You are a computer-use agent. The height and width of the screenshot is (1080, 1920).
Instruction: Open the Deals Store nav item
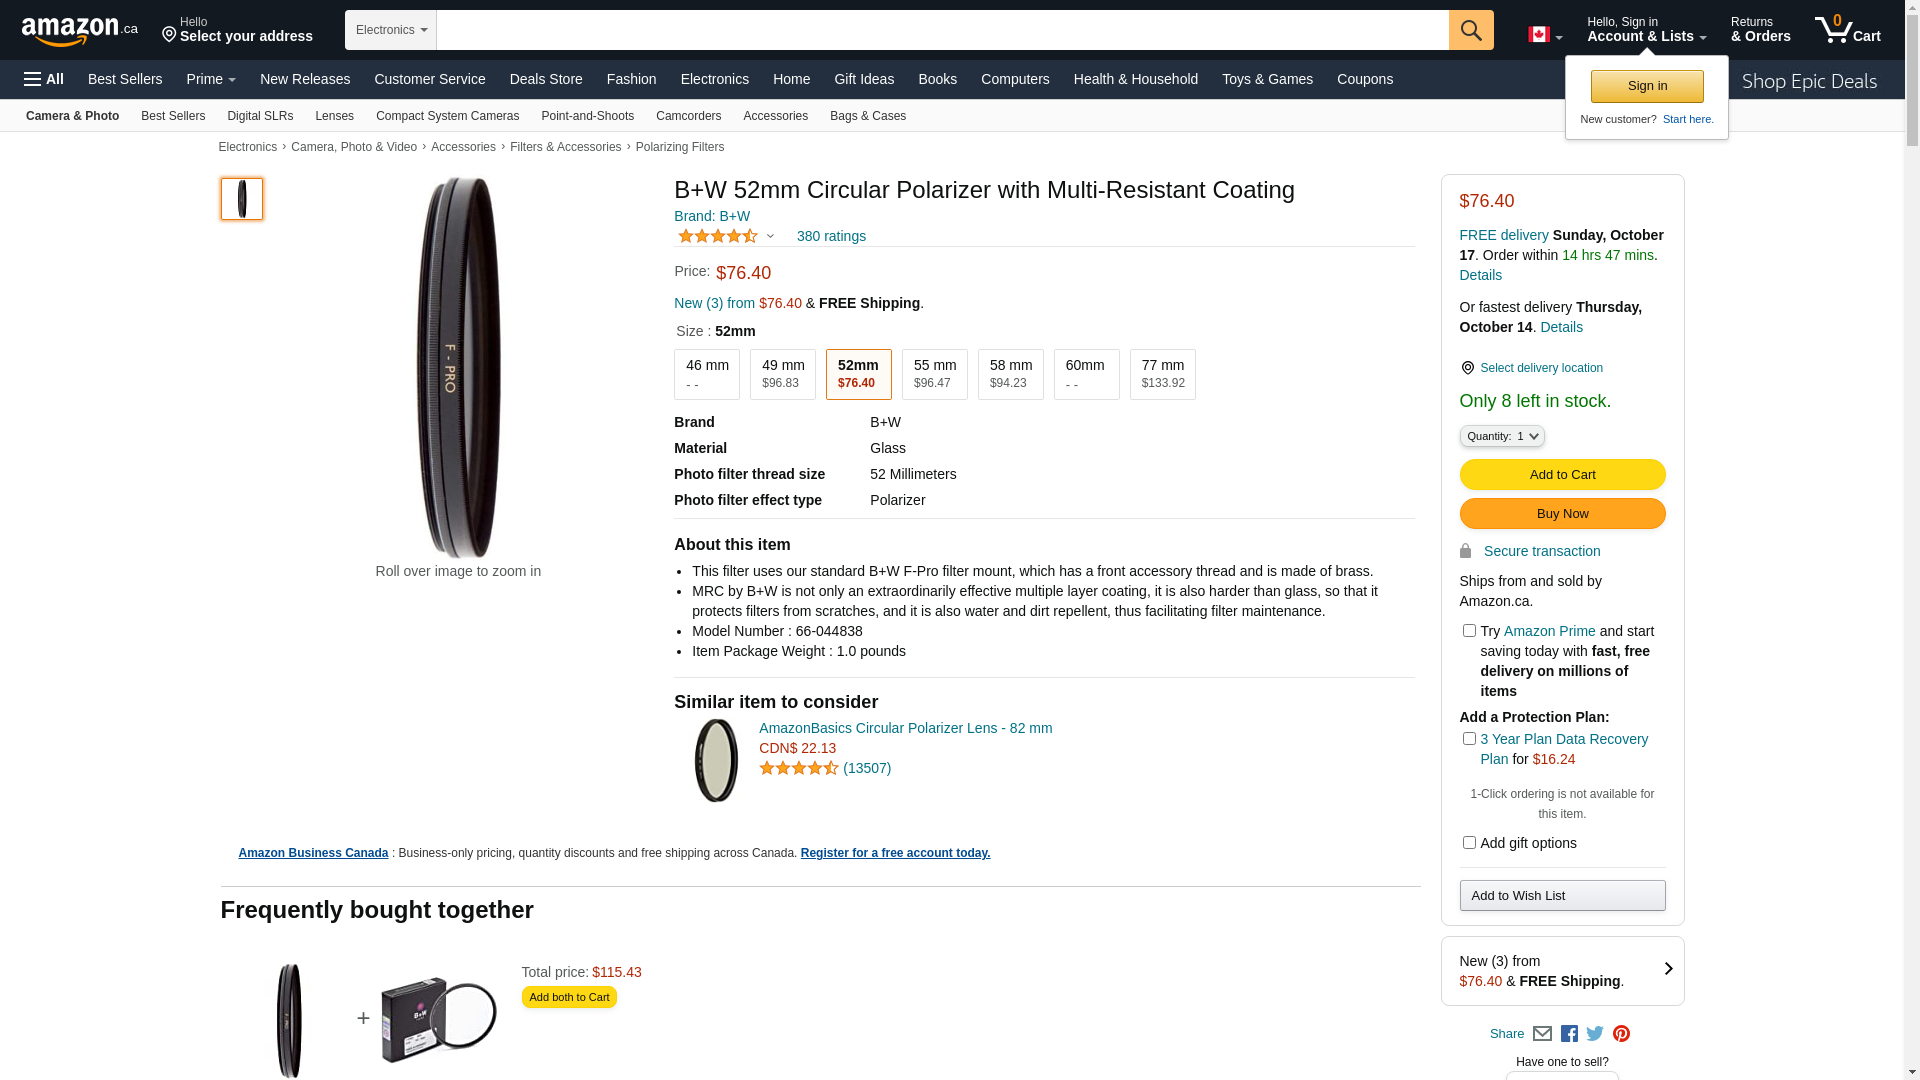coord(545,79)
